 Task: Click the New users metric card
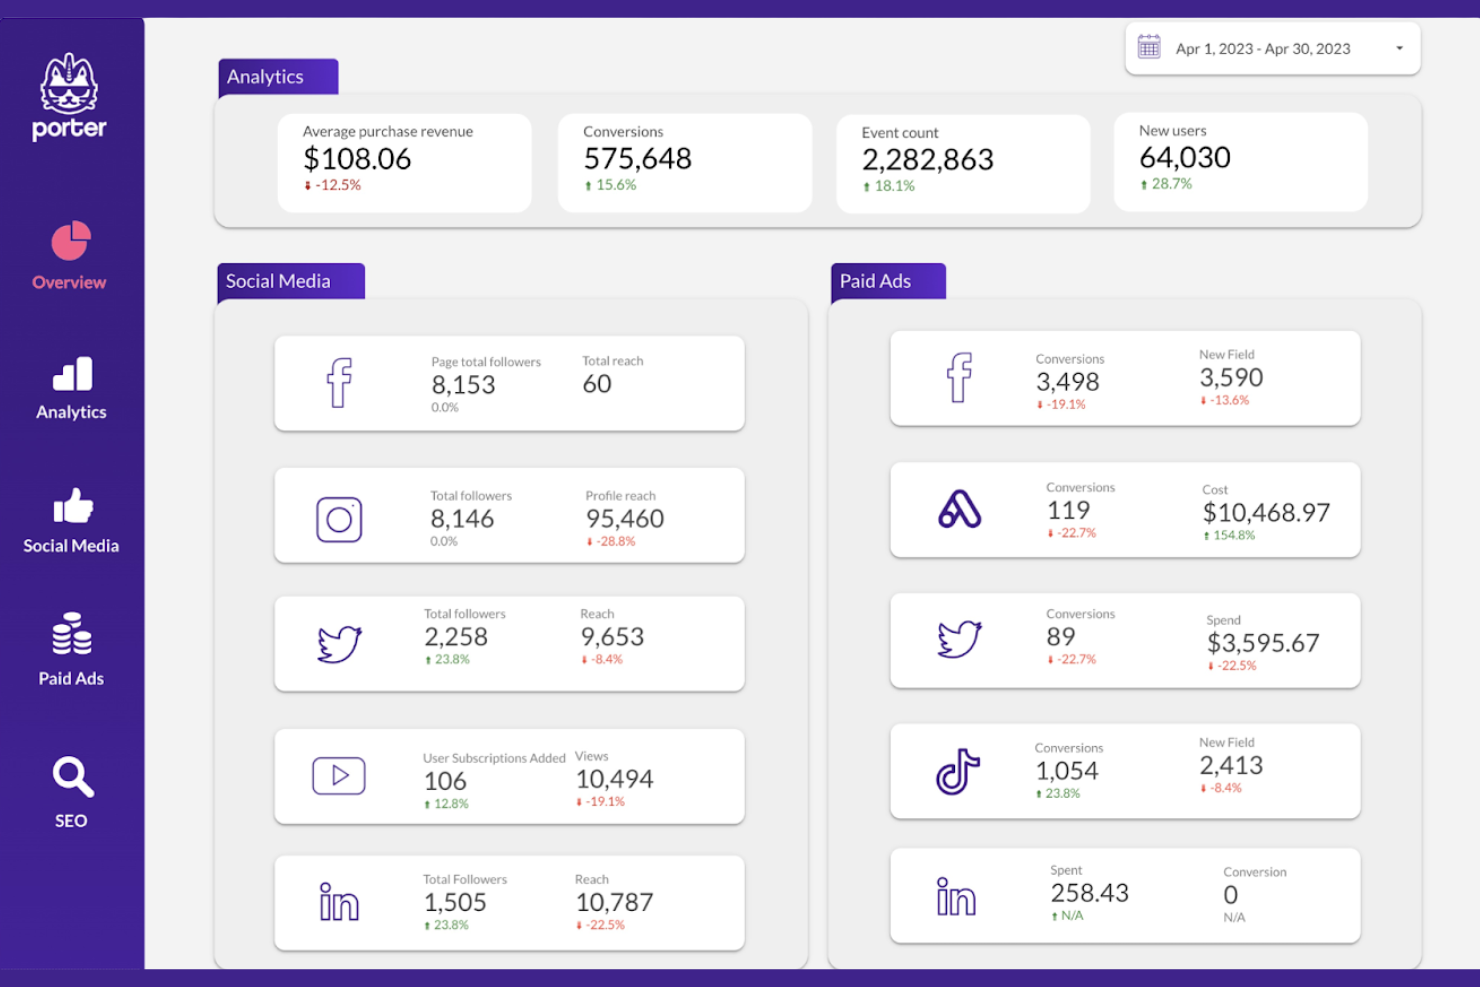click(x=1240, y=161)
